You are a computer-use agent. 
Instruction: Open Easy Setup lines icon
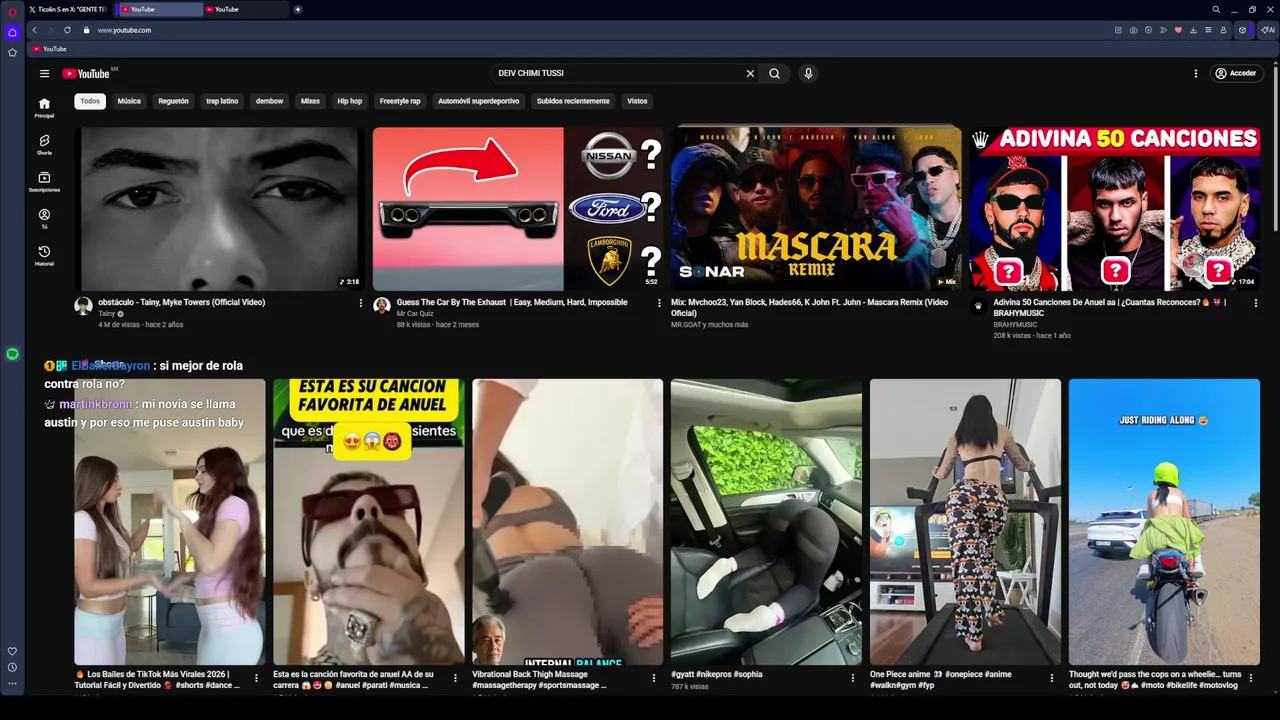[1208, 30]
